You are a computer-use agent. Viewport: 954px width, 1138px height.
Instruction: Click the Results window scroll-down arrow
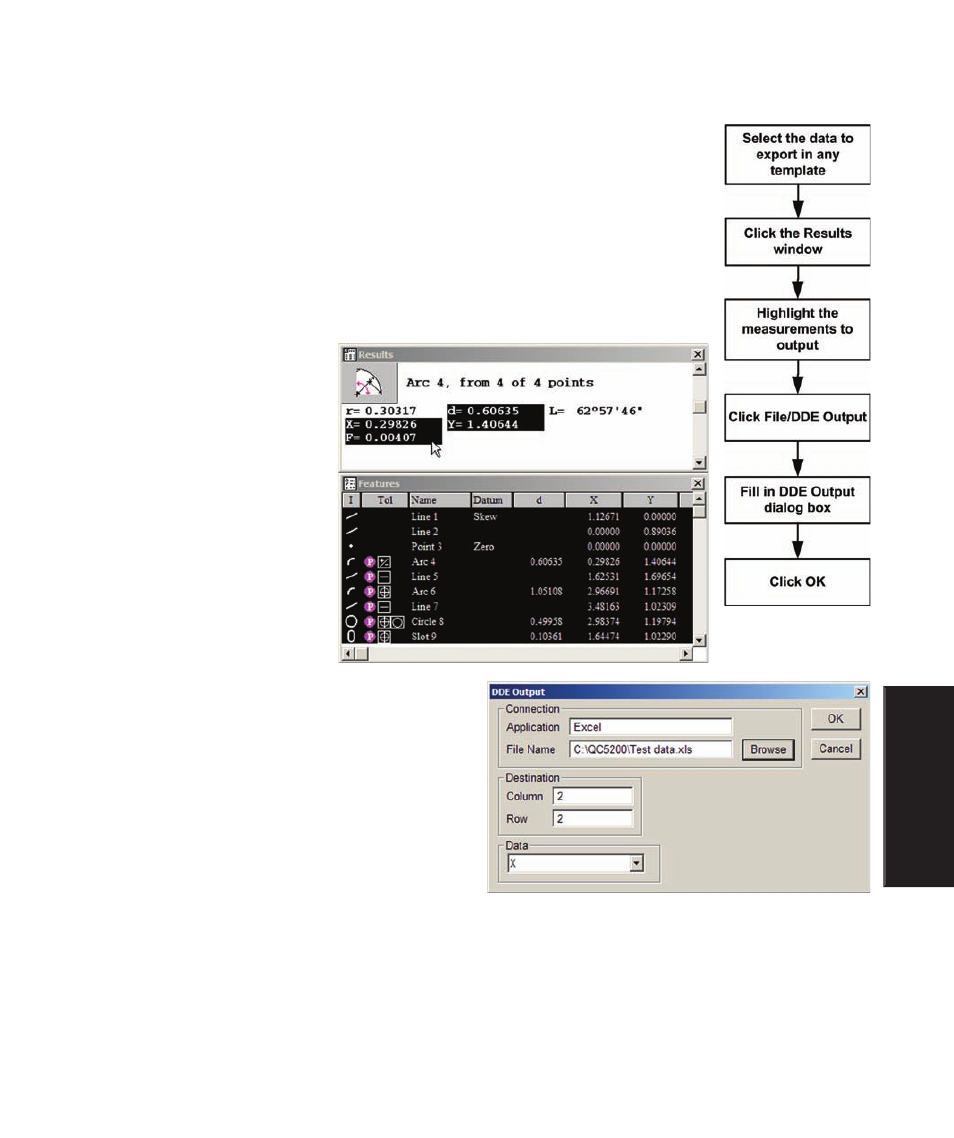[699, 462]
